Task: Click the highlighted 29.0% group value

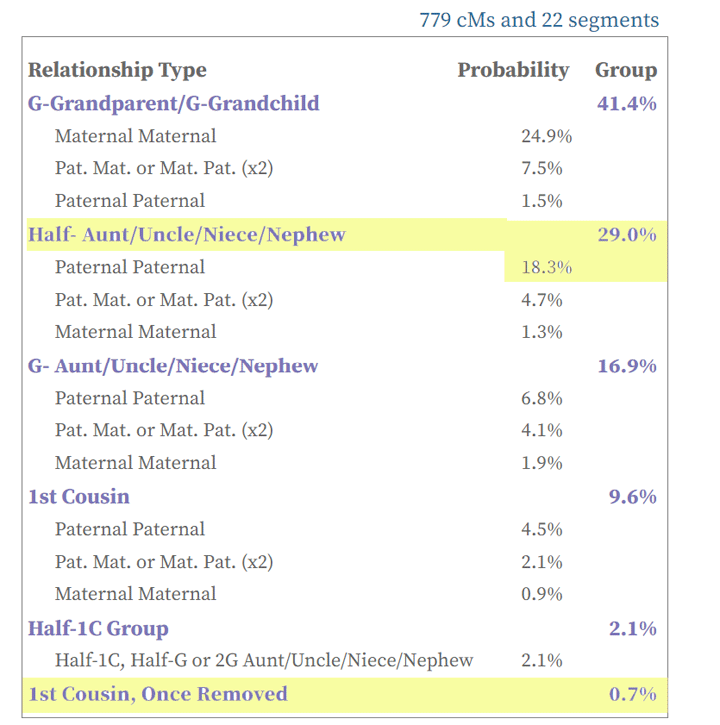Action: point(627,235)
